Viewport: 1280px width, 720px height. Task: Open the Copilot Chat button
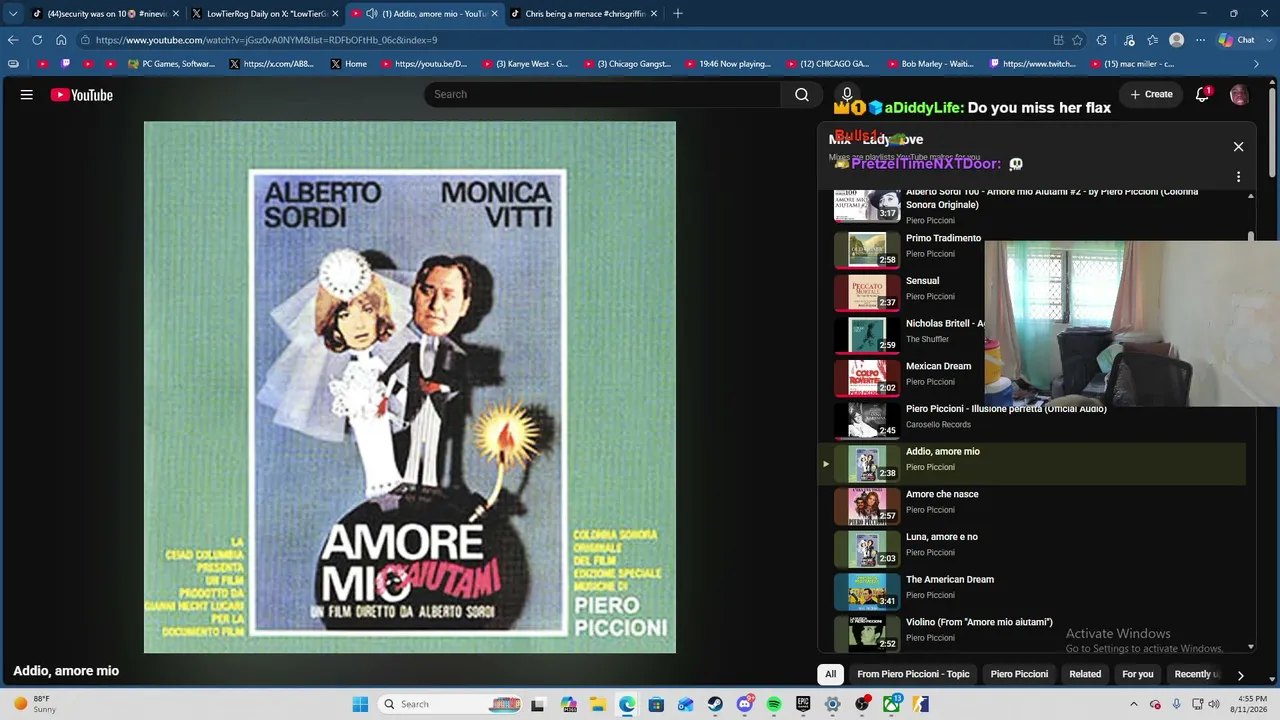(x=1236, y=40)
